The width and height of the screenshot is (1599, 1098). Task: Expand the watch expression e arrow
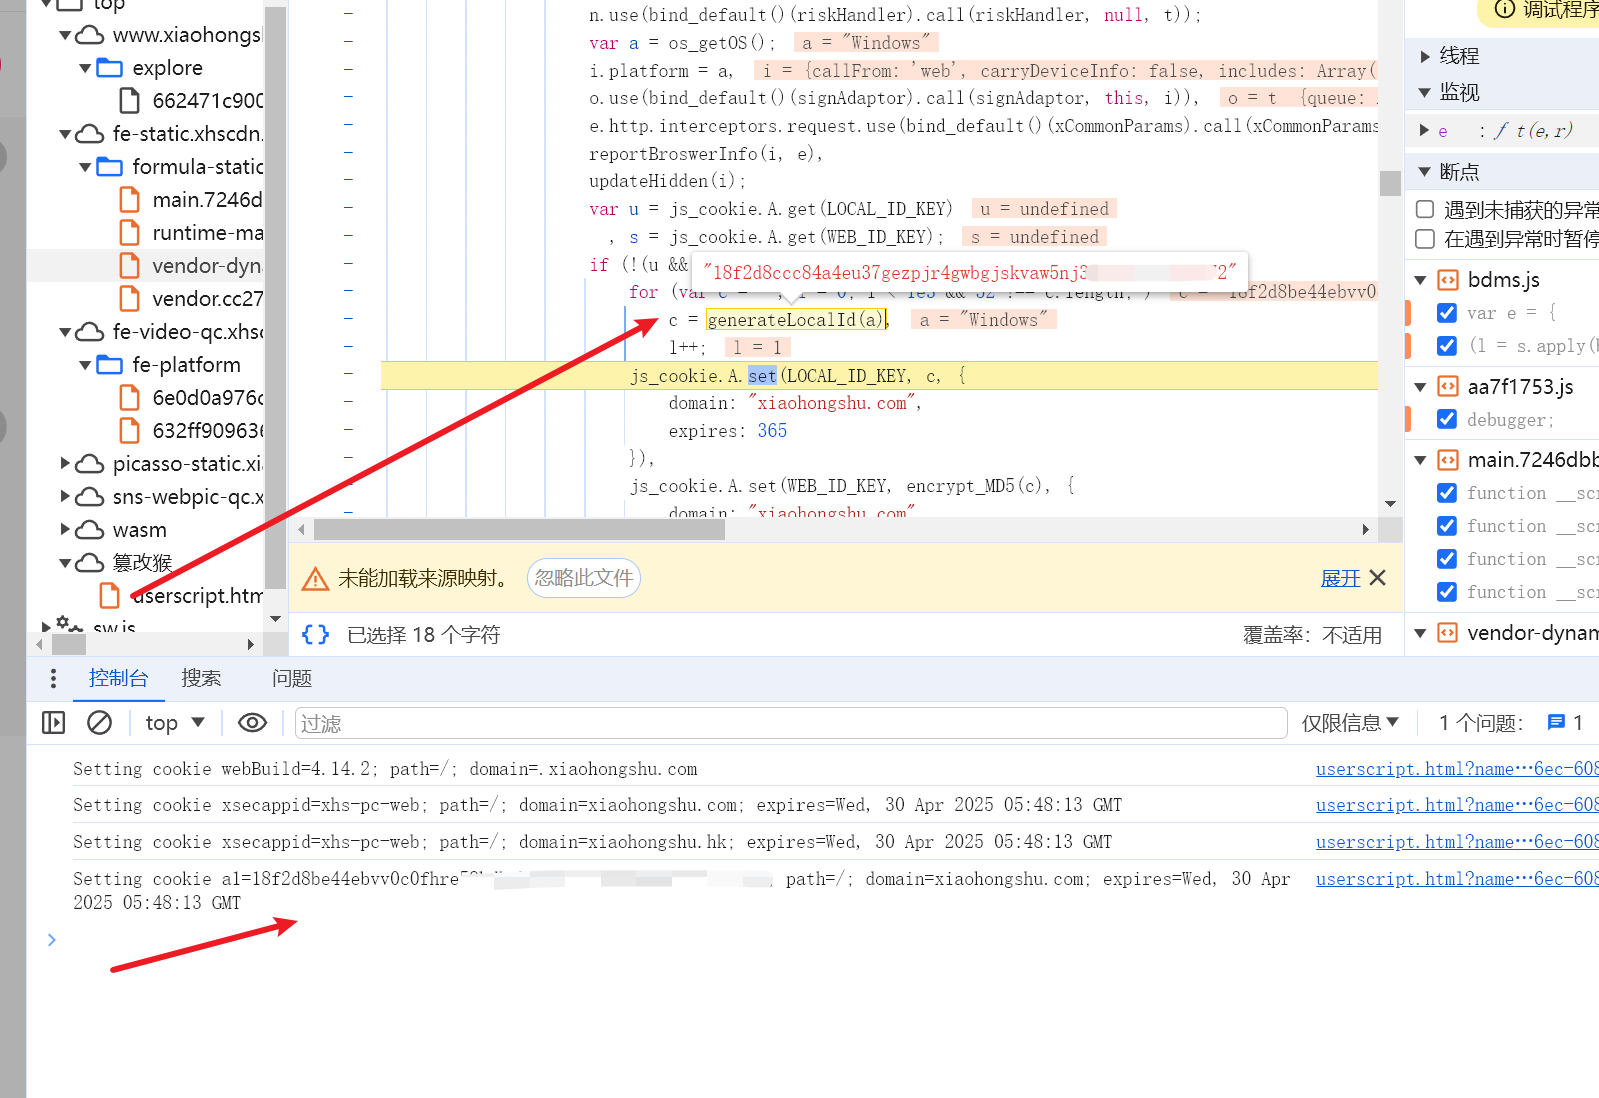pos(1425,131)
